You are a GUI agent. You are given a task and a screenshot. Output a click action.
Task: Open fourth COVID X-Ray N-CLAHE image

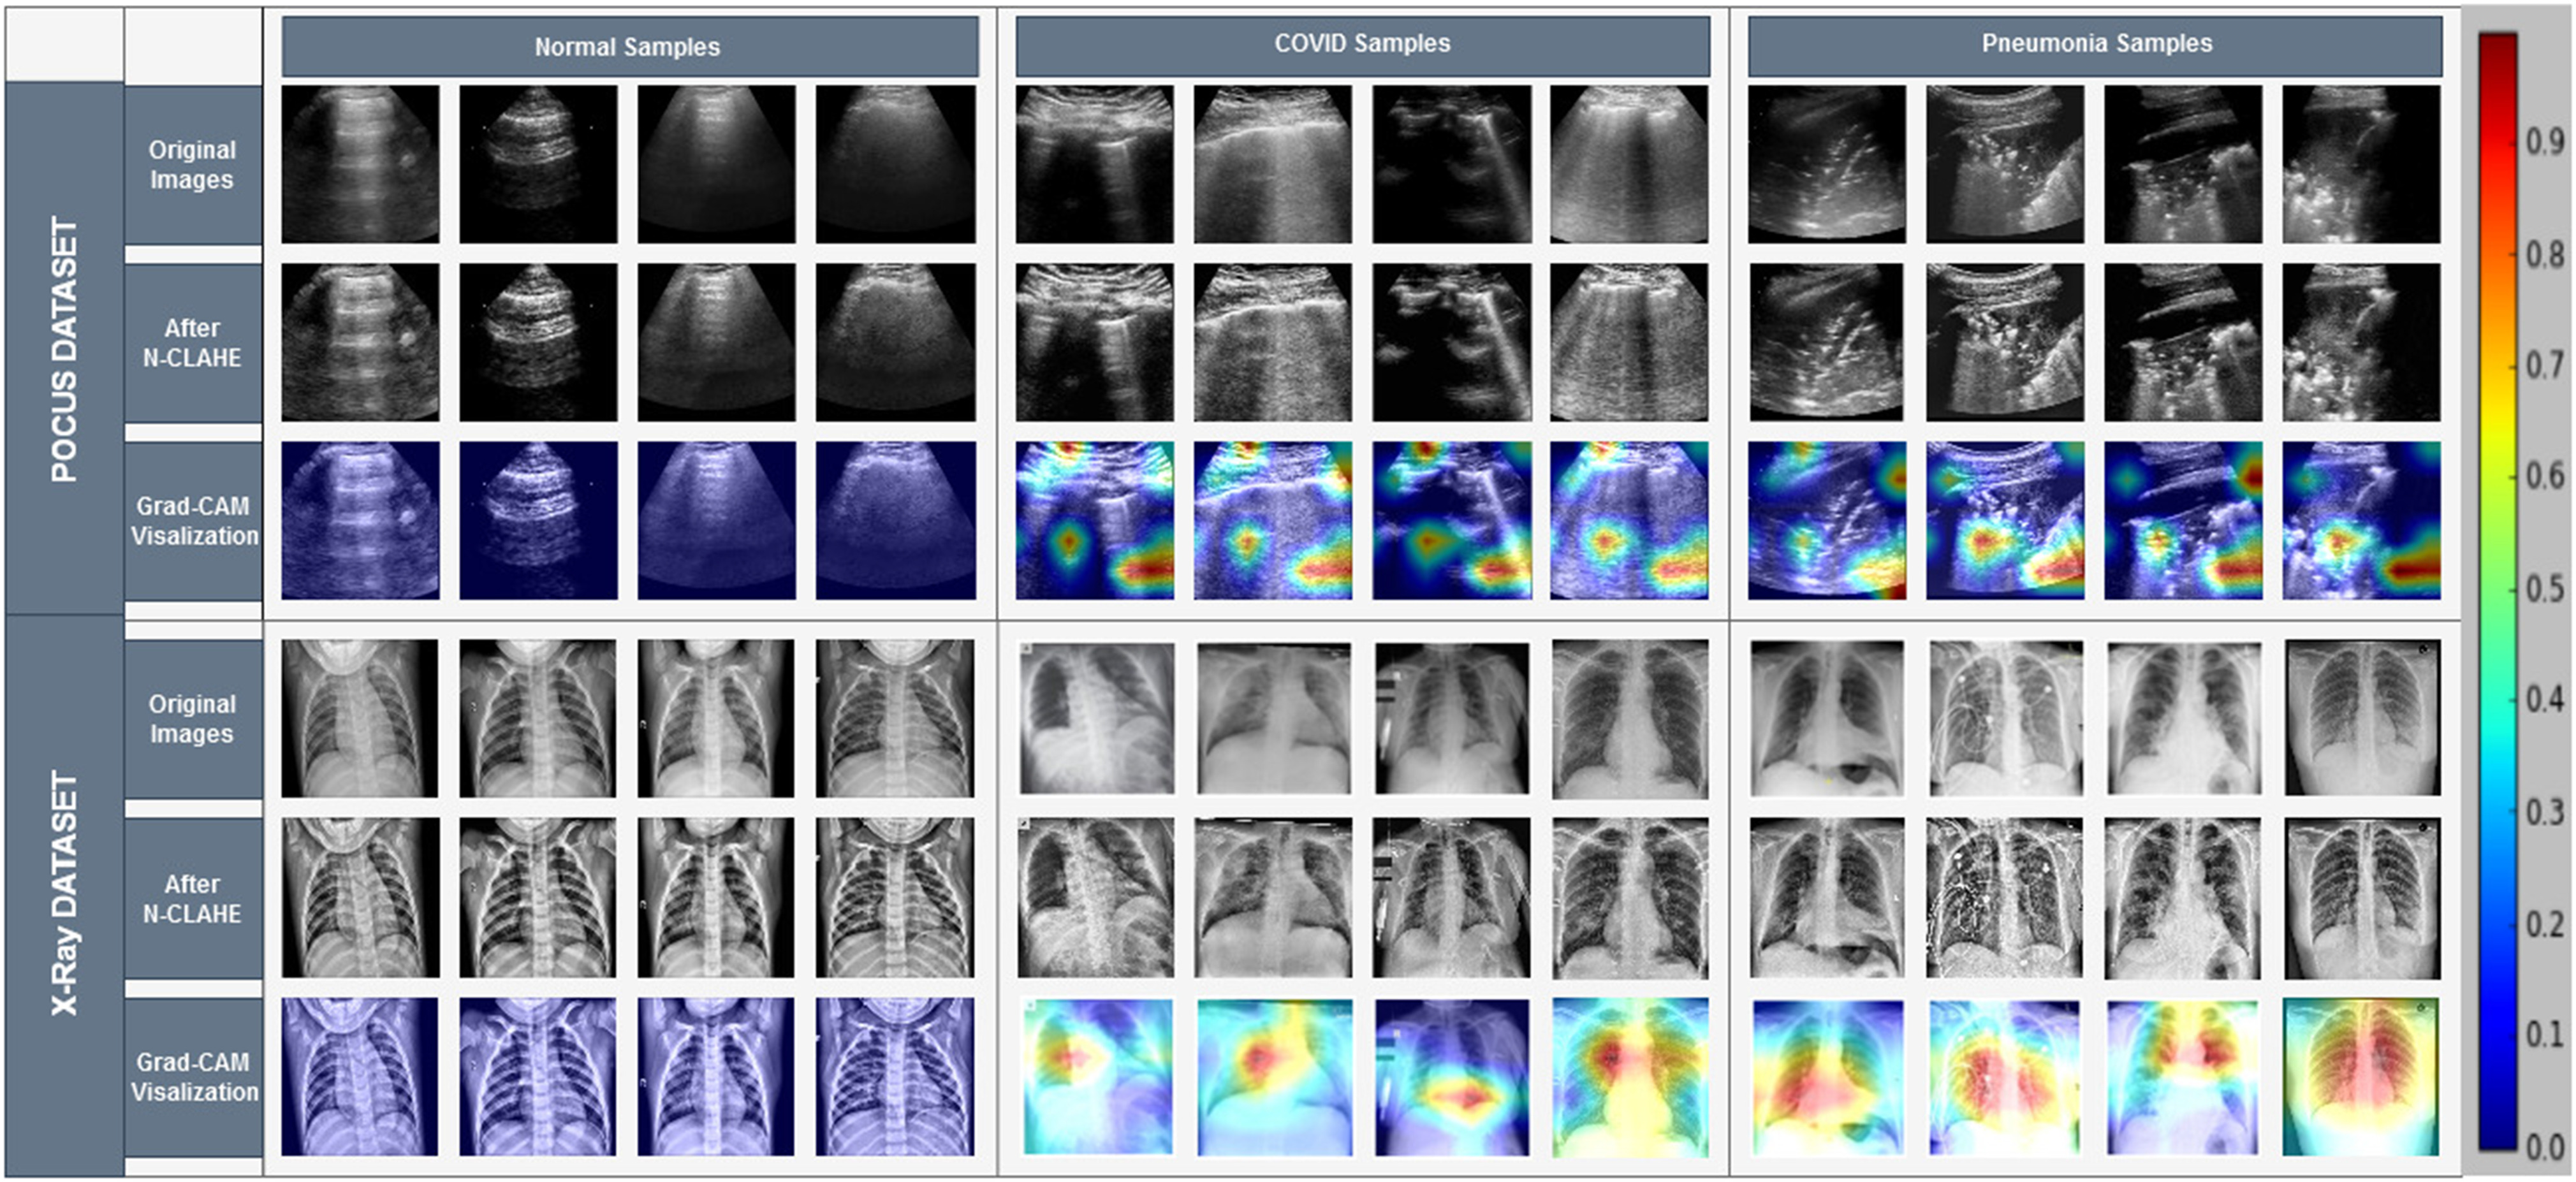coord(1630,898)
